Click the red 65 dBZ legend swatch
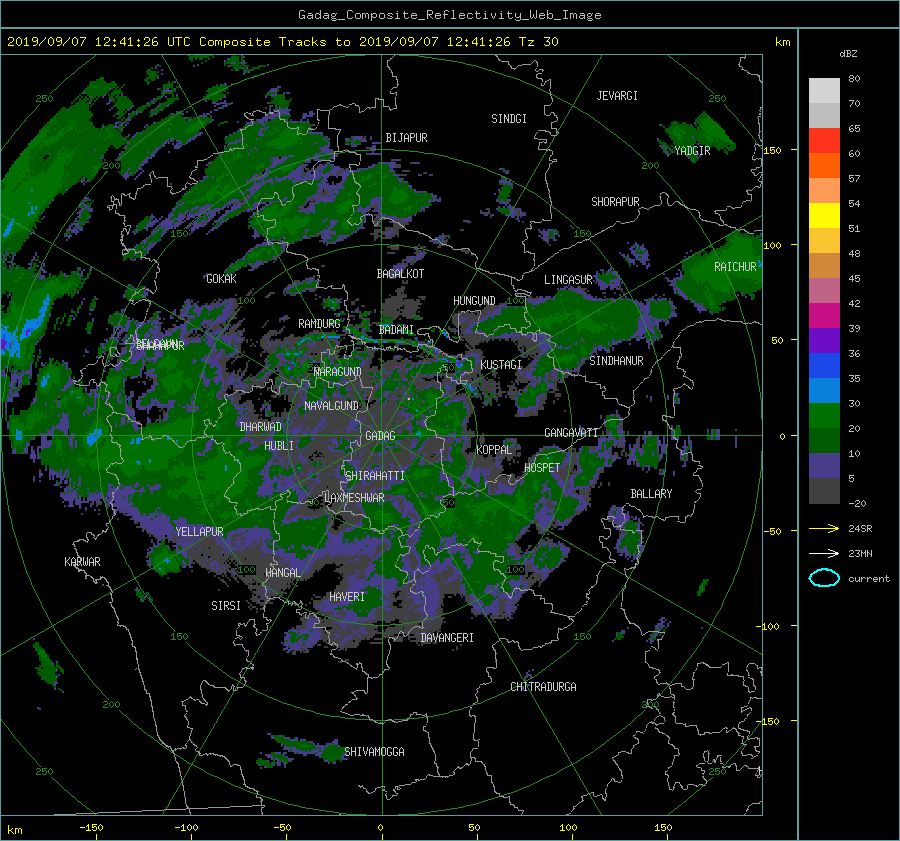 coord(824,140)
